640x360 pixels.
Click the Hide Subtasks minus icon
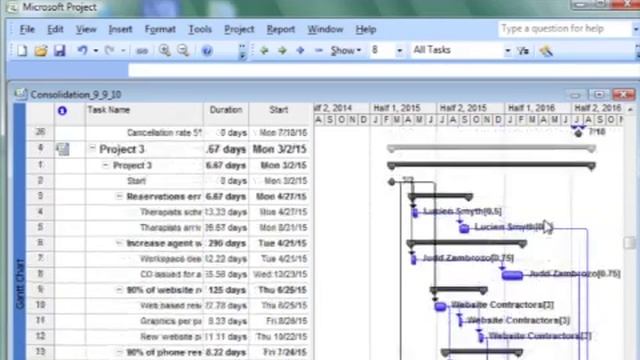pos(319,51)
